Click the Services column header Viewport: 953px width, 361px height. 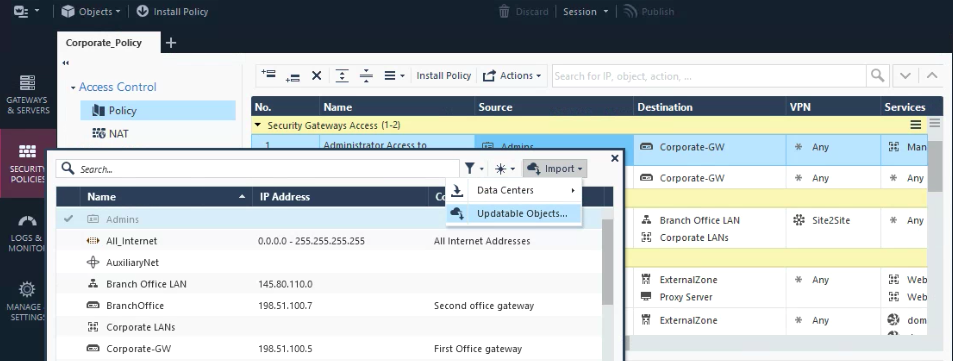coord(904,107)
